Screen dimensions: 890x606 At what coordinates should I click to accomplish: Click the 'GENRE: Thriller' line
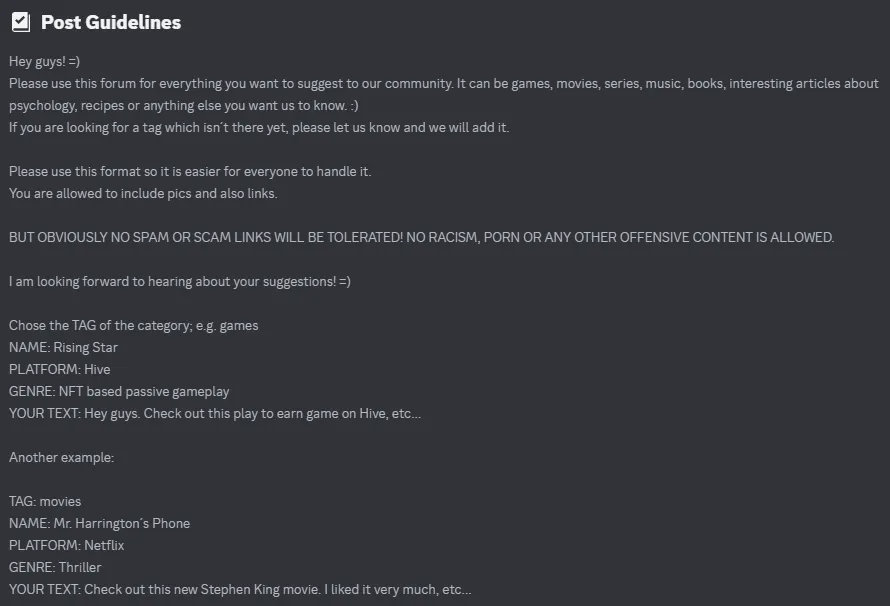[55, 567]
